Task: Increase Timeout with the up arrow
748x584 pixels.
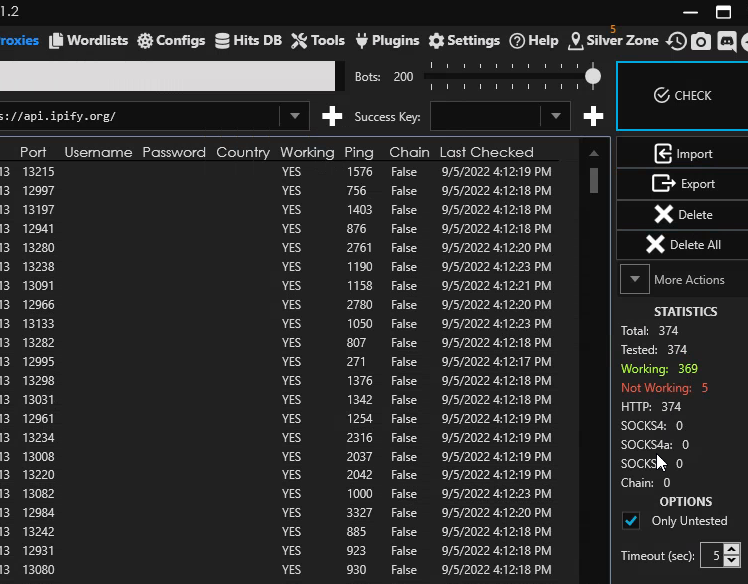Action: coord(732,549)
